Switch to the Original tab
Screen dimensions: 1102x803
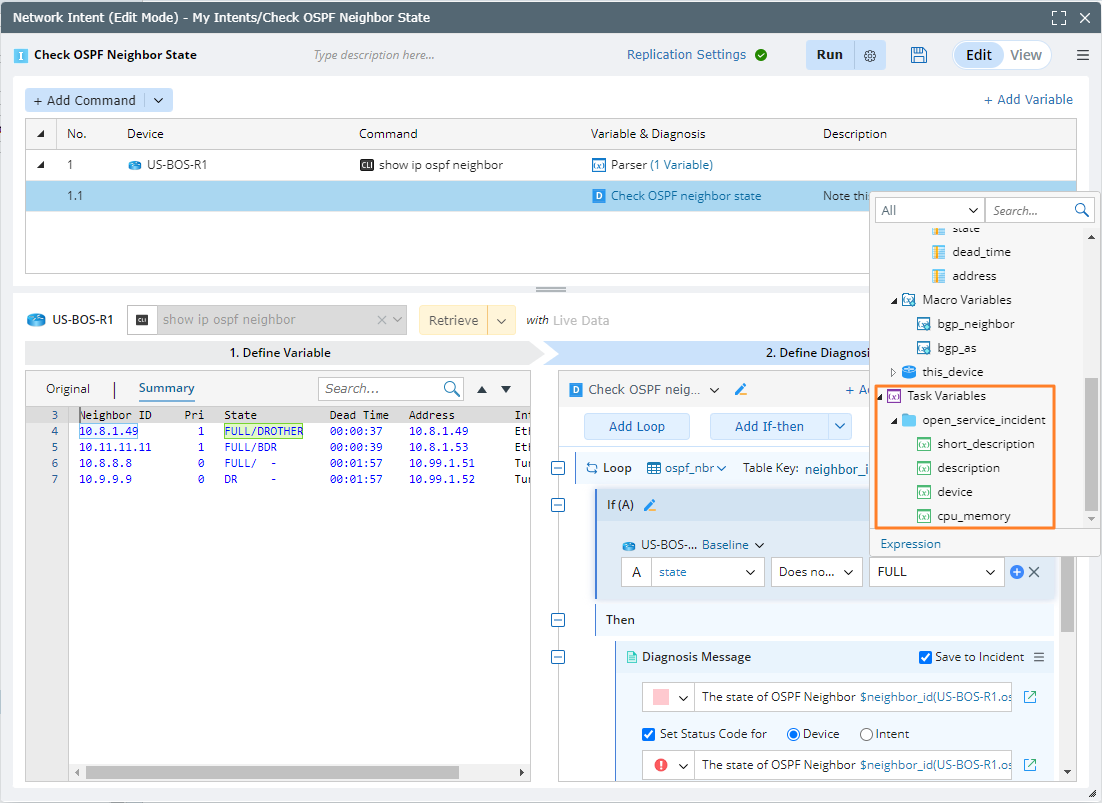[x=68, y=389]
